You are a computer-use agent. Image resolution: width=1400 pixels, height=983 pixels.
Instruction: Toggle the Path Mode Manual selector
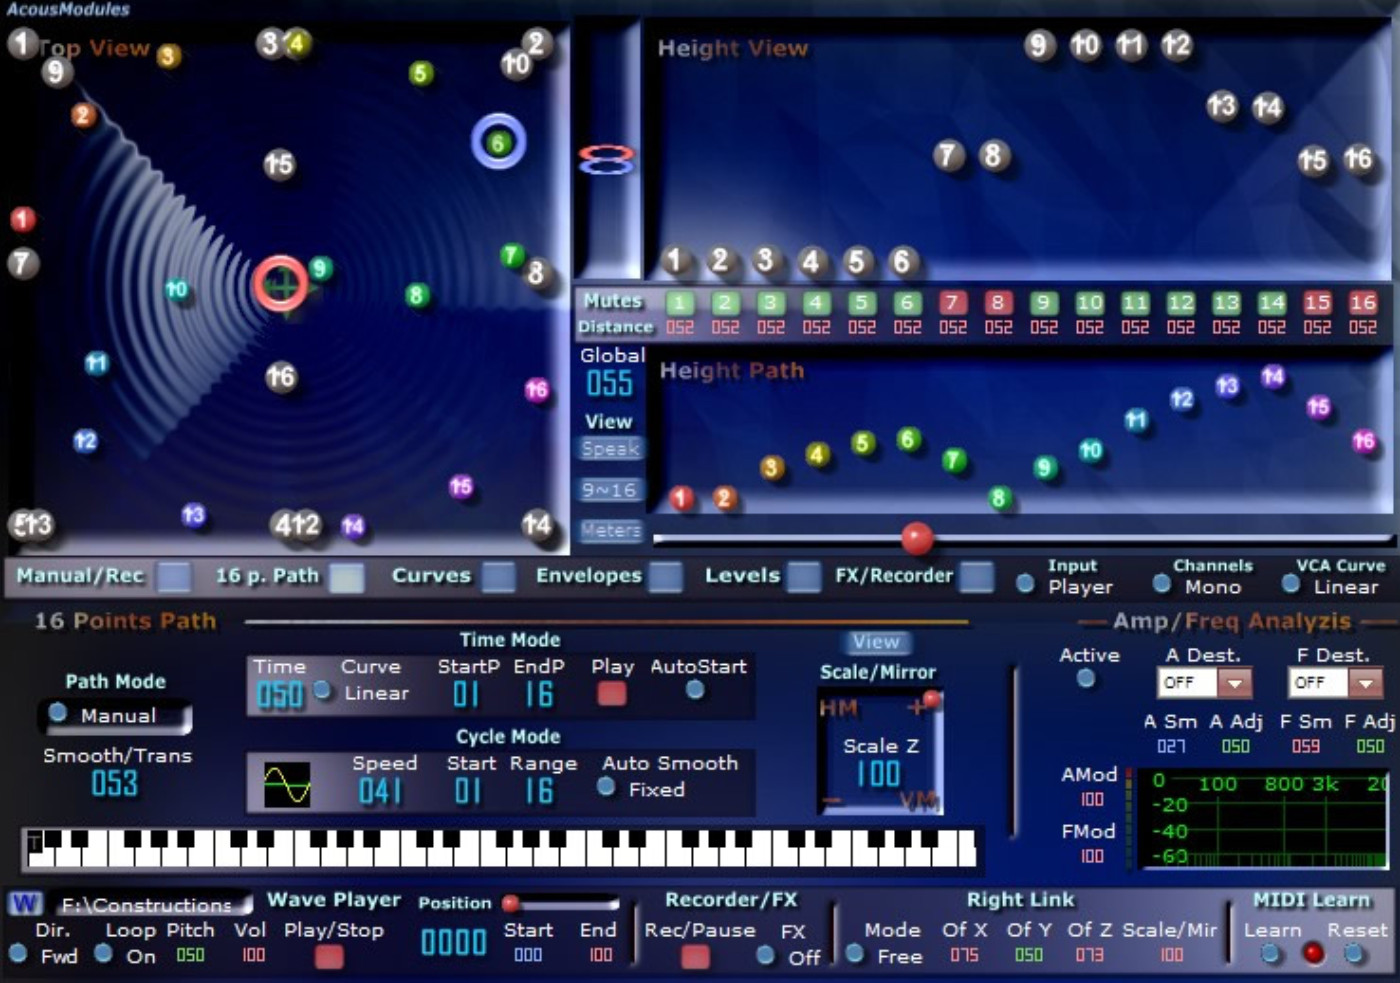pyautogui.click(x=58, y=713)
